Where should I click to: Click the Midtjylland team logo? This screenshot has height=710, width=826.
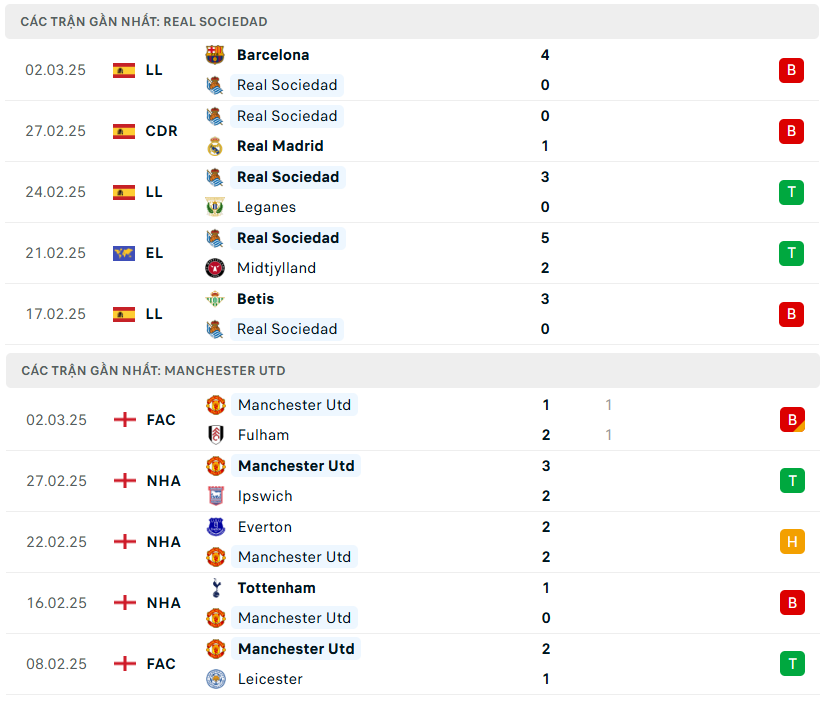click(x=215, y=268)
